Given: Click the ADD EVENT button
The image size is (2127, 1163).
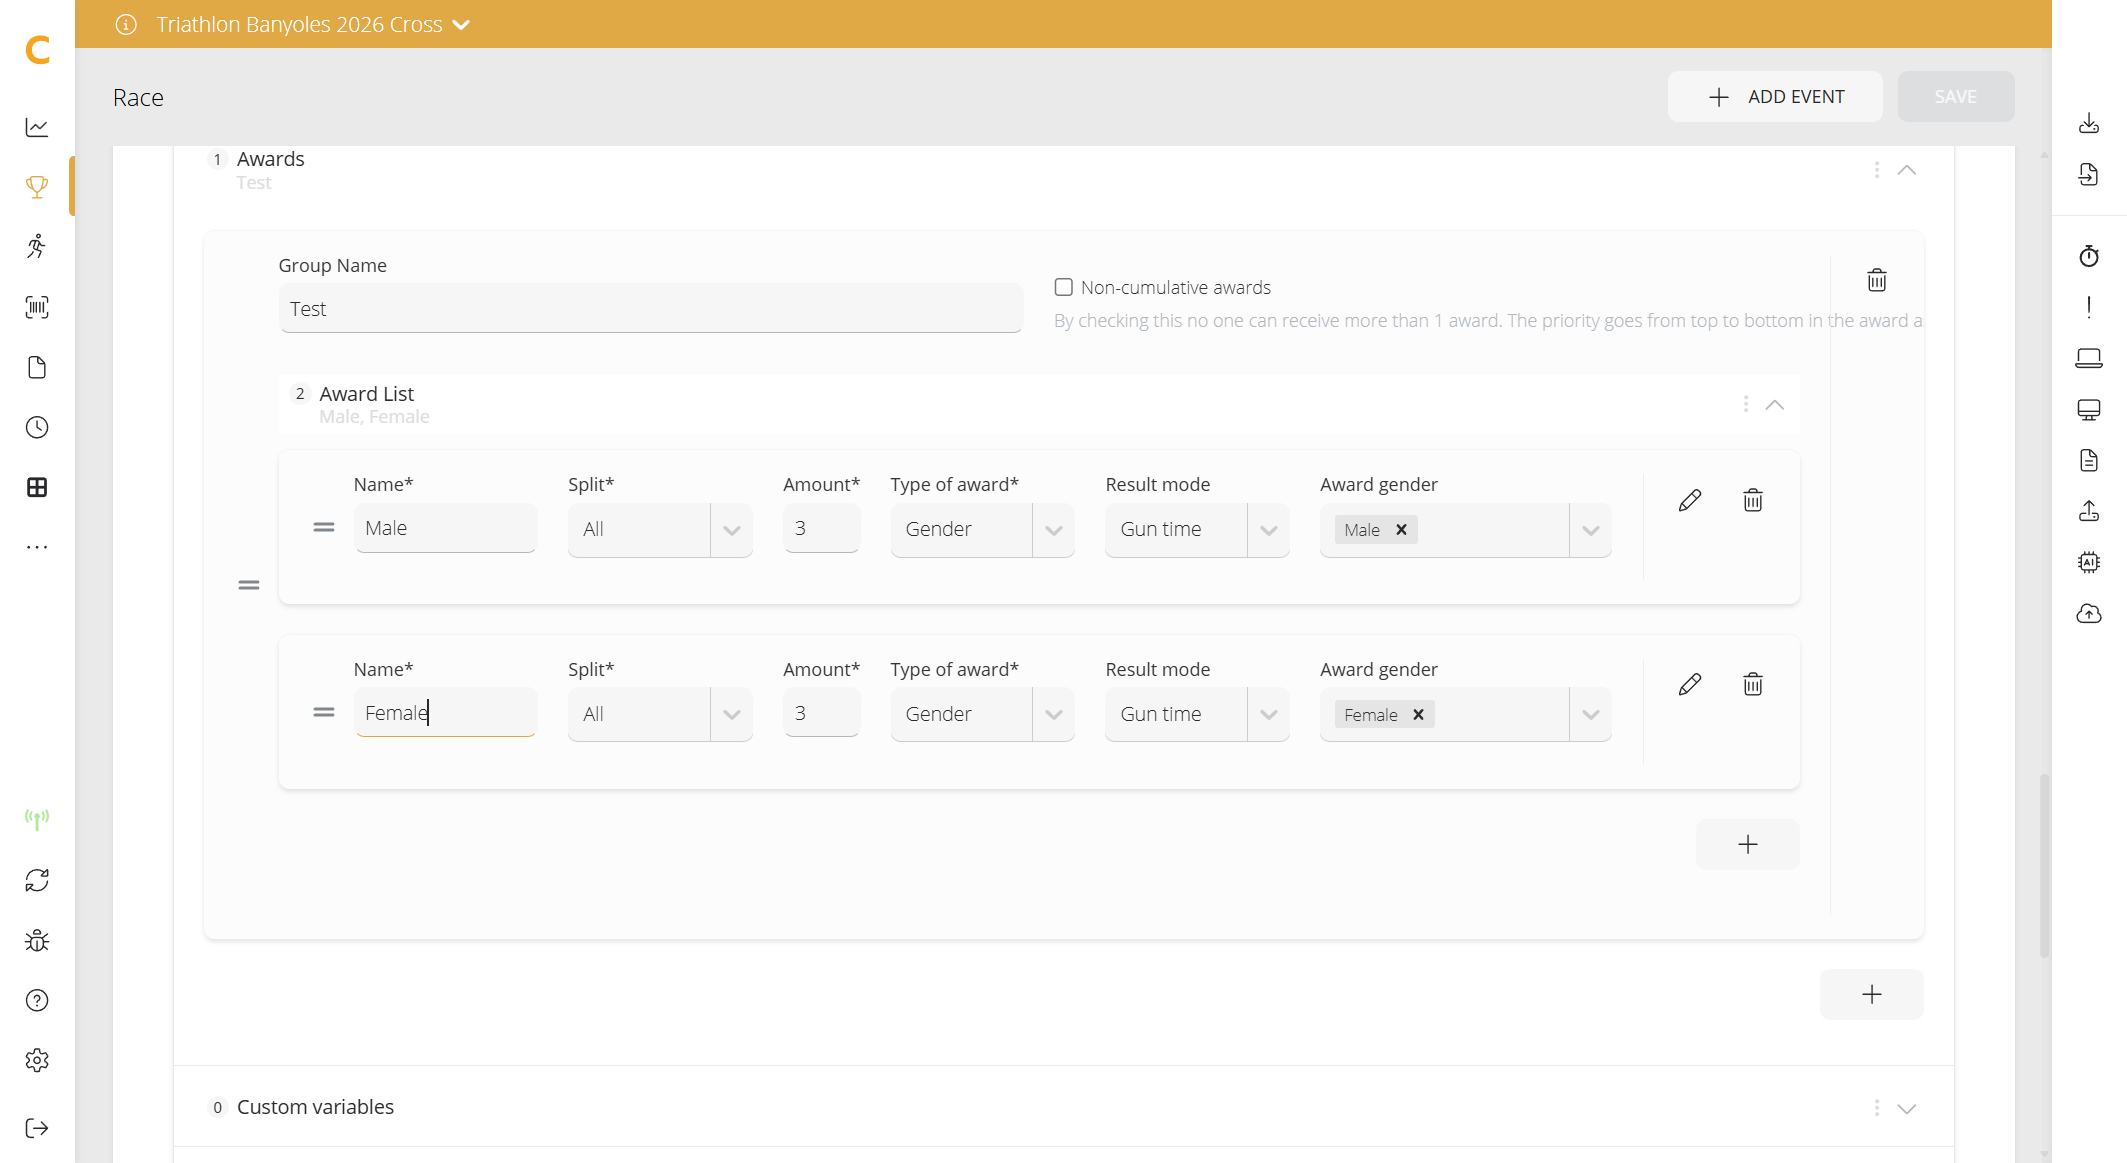Looking at the screenshot, I should 1775,97.
